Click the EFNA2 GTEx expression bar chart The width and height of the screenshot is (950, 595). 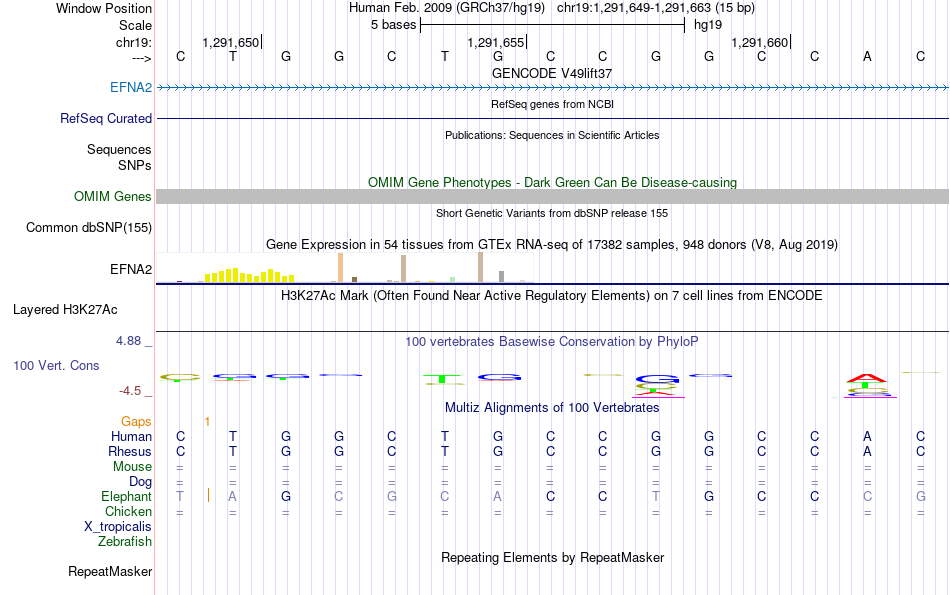pyautogui.click(x=345, y=267)
